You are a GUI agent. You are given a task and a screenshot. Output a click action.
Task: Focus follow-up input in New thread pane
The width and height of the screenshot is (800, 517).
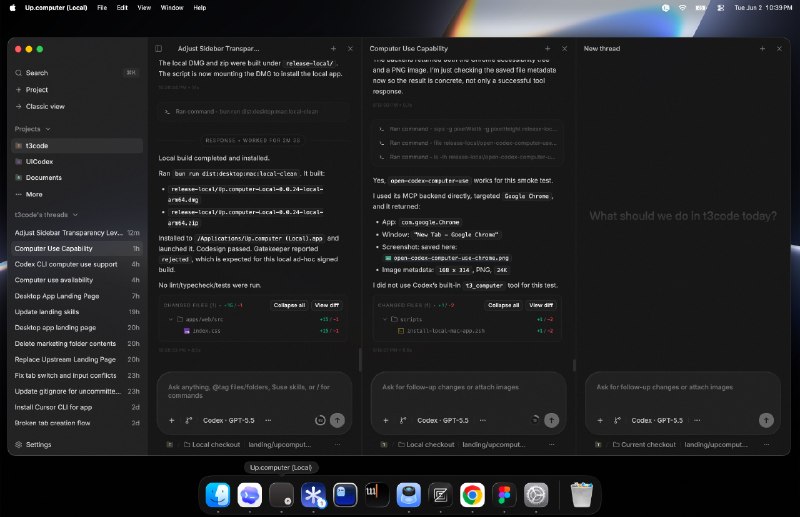pos(682,387)
